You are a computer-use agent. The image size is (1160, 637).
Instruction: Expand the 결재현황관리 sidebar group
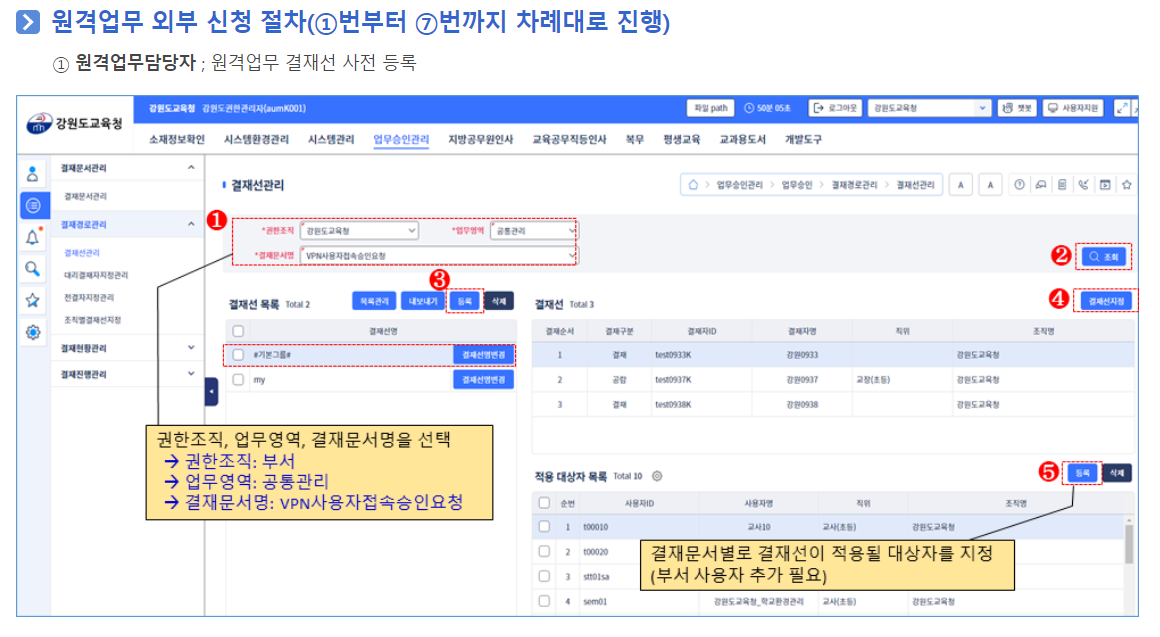coord(191,348)
